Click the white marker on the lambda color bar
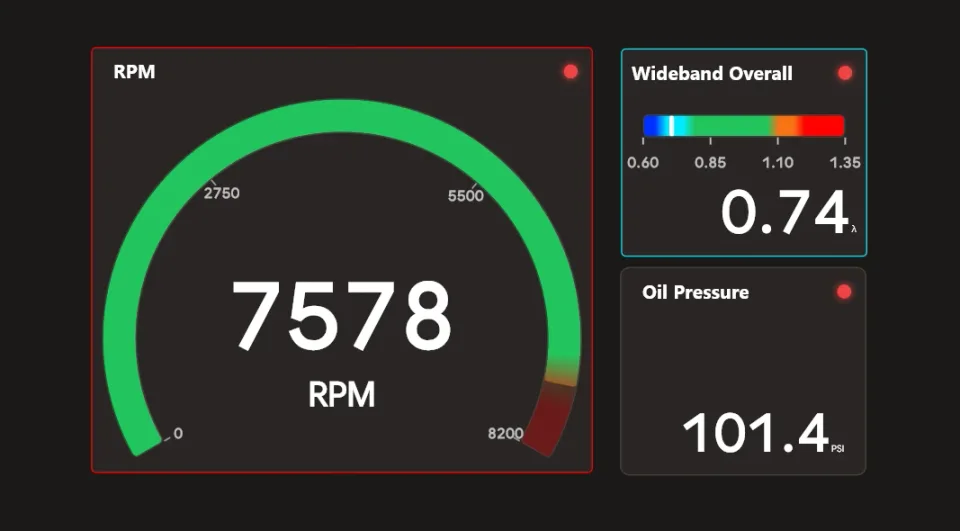The image size is (960, 531). [x=672, y=126]
